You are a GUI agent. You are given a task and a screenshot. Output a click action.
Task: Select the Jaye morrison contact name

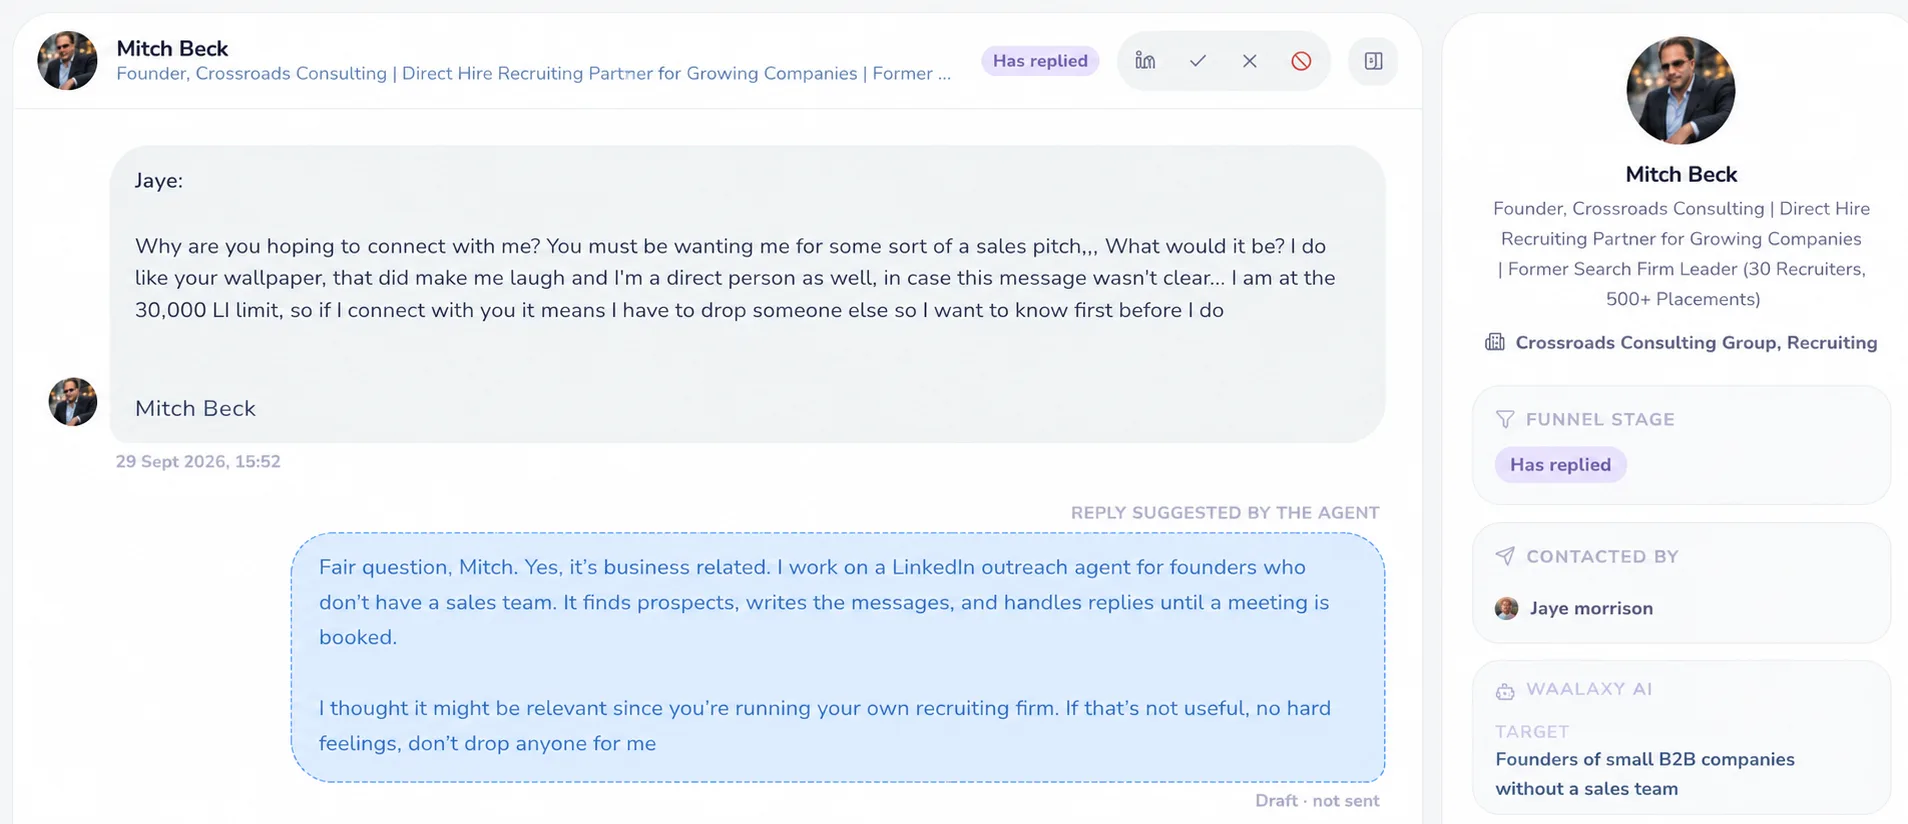(1591, 608)
